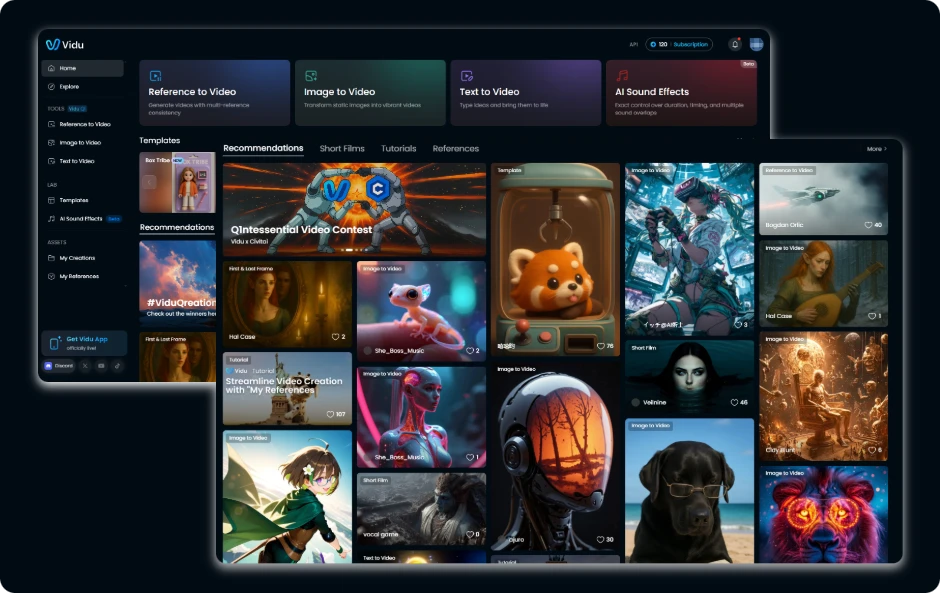Click the API link in the header
Screen dimensions: 940x593
[634, 44]
